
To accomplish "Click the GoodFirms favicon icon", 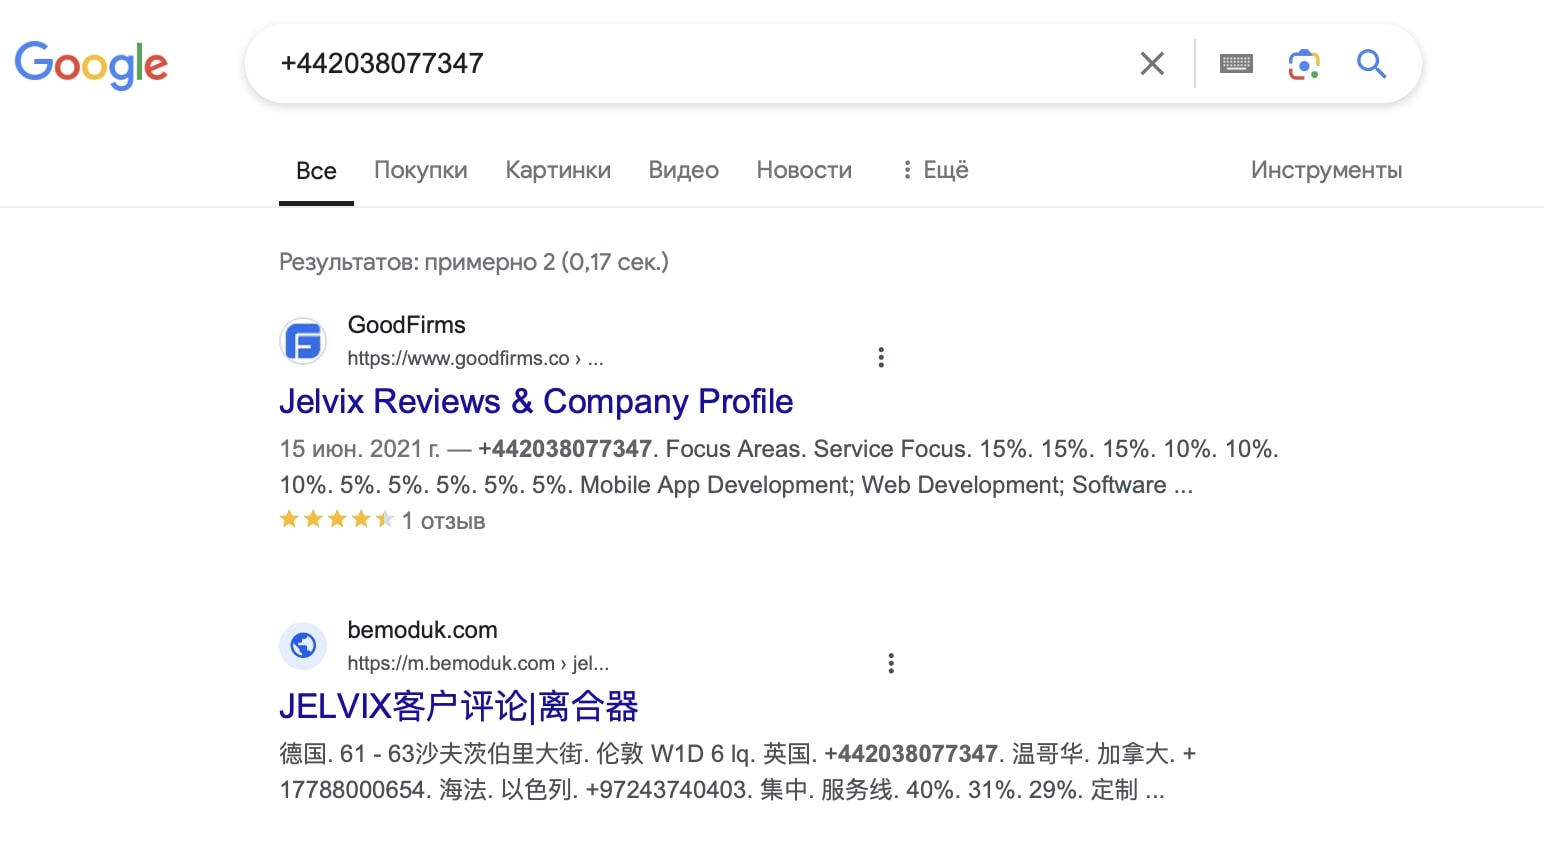I will coord(303,342).
